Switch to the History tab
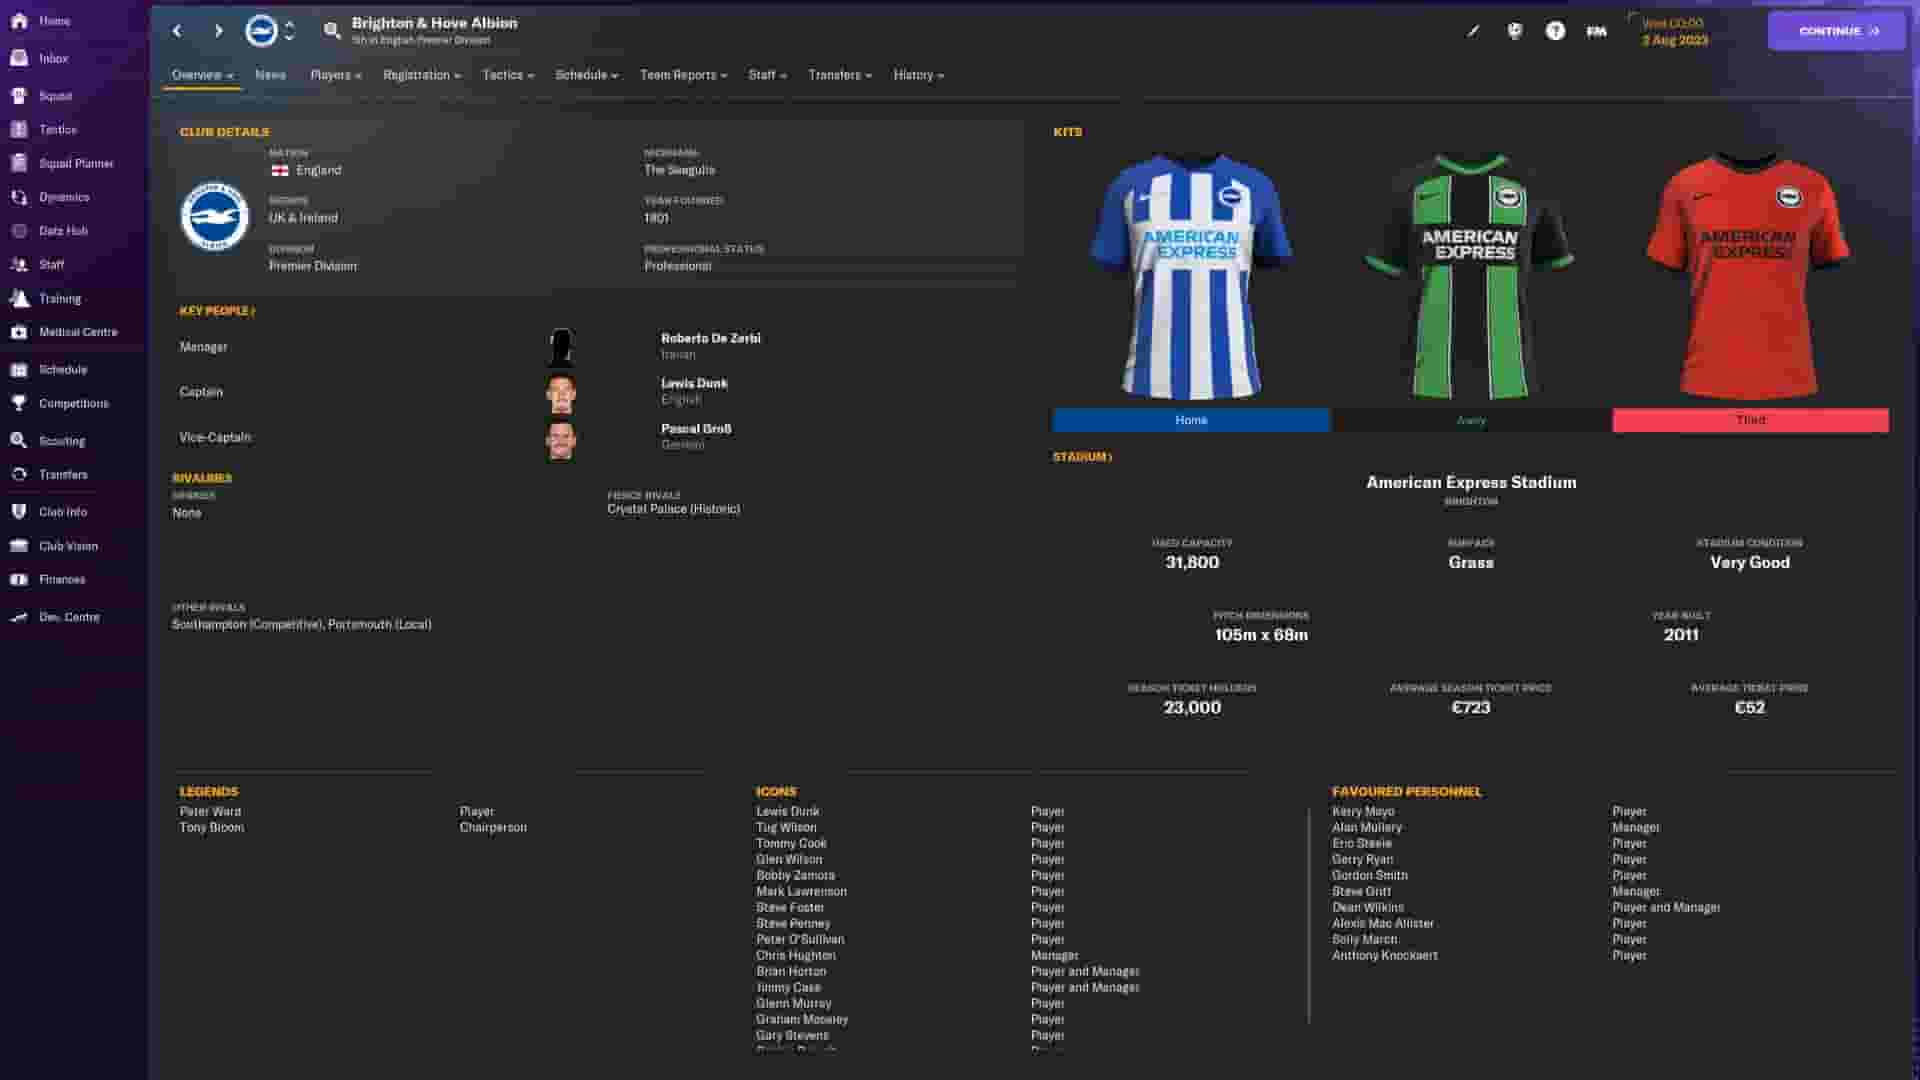Image resolution: width=1920 pixels, height=1080 pixels. coord(916,74)
